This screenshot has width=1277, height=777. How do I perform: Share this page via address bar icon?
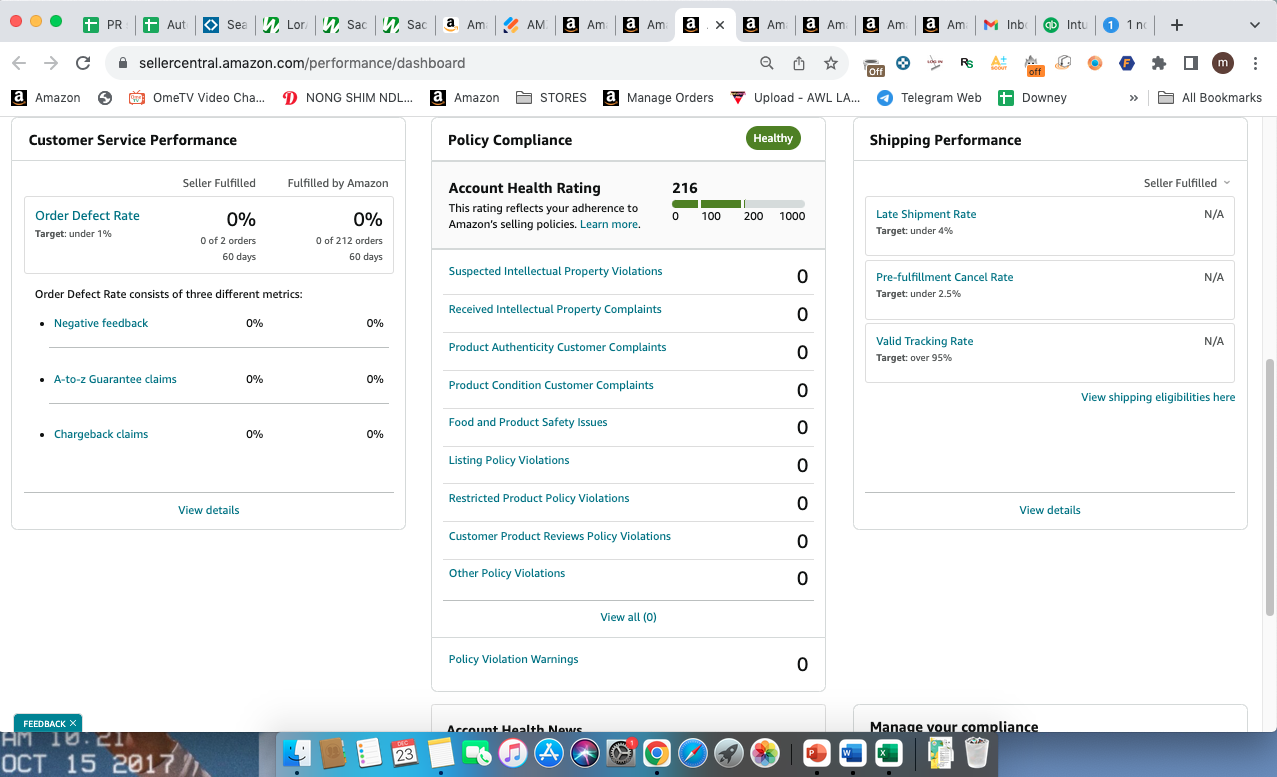click(799, 63)
